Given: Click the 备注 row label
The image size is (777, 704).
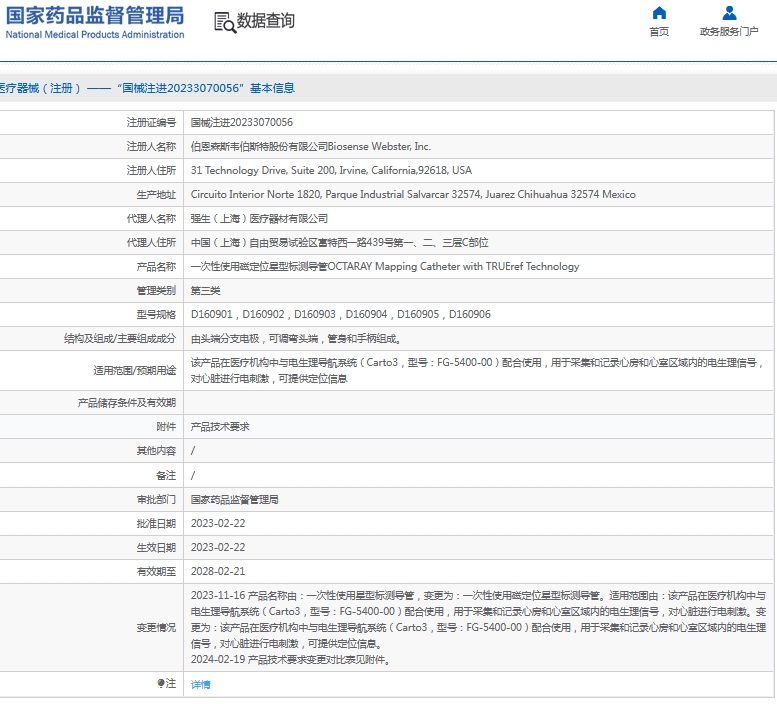Looking at the screenshot, I should point(166,476).
